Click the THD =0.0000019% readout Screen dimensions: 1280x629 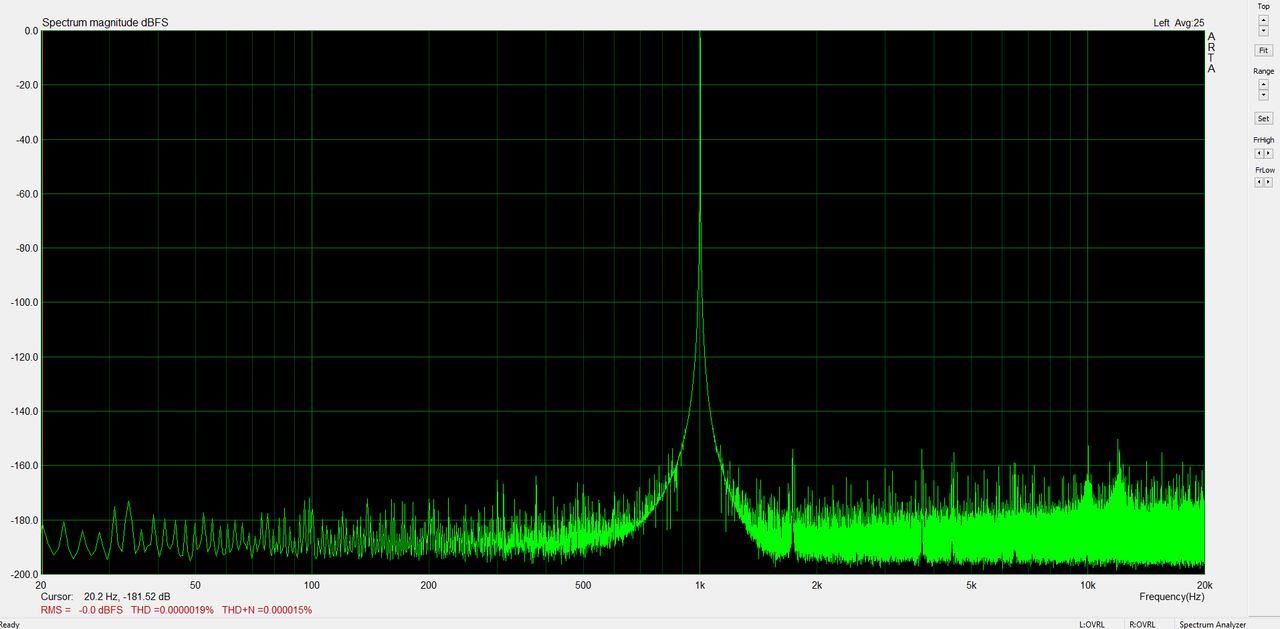coord(172,609)
